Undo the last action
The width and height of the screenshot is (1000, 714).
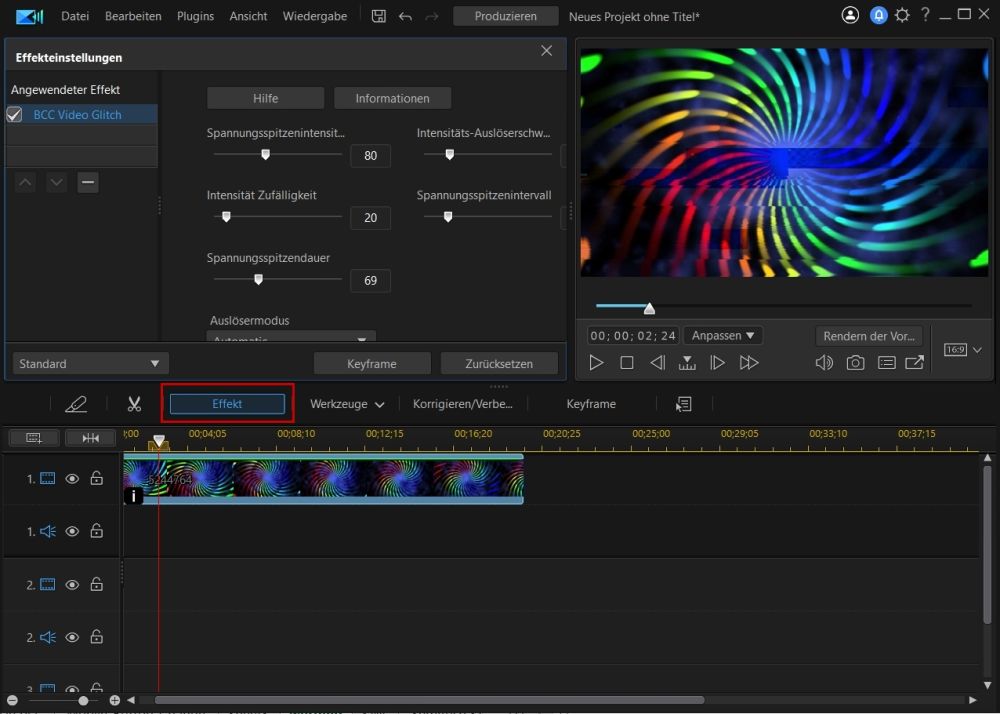[405, 17]
